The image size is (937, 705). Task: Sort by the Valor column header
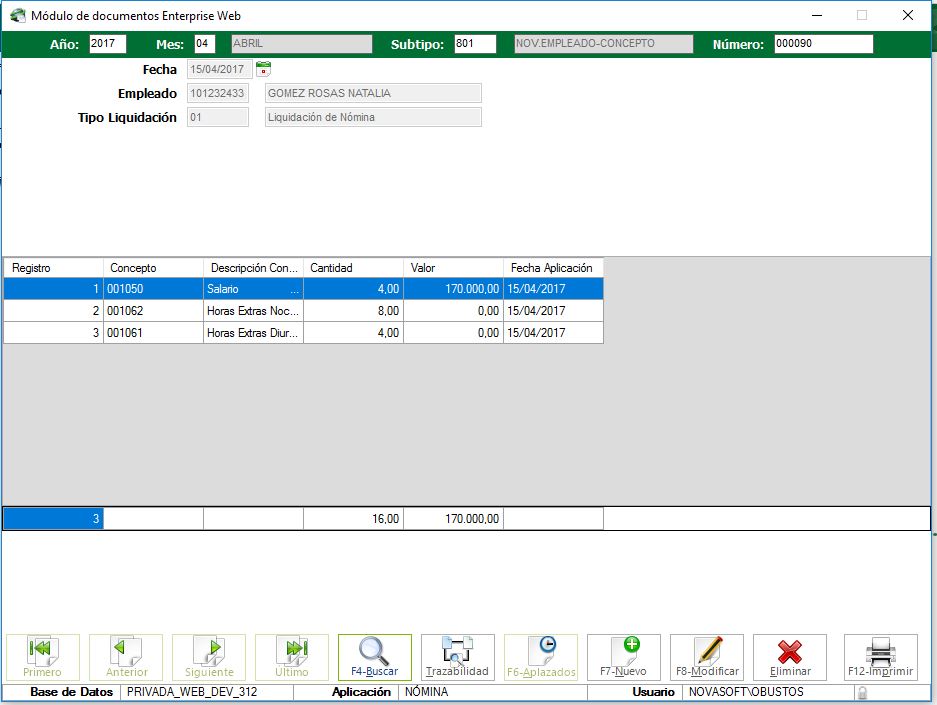click(453, 268)
